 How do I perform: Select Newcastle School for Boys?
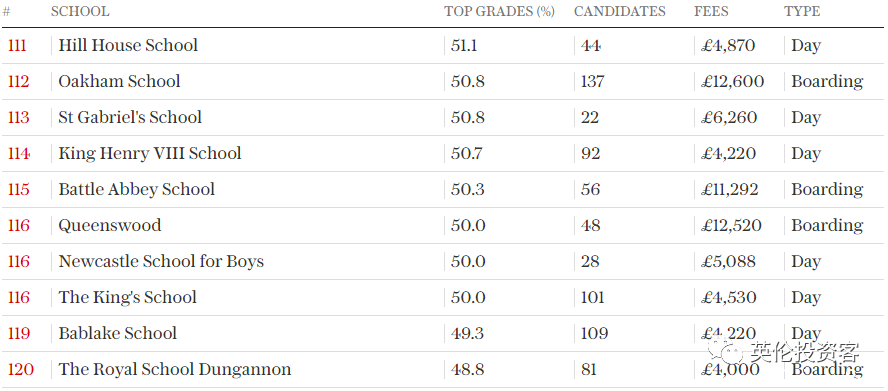[x=161, y=261]
